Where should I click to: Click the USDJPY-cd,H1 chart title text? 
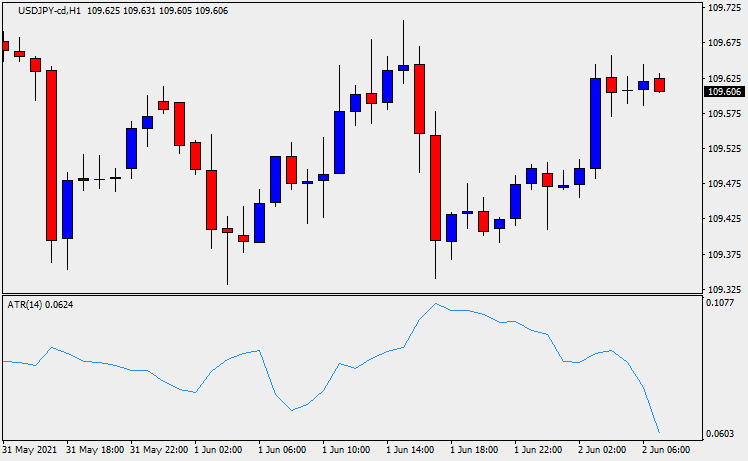[43, 10]
